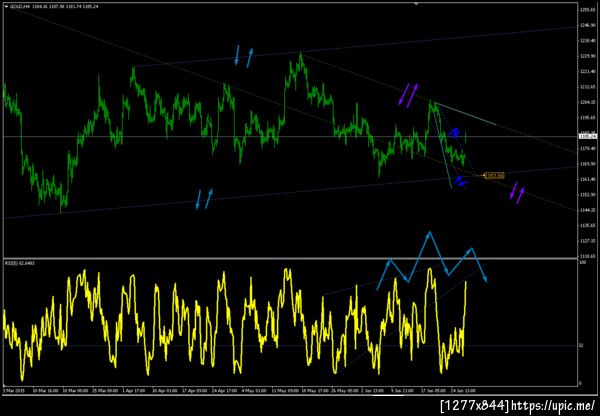Click the 1246.90 price scale value

[x=588, y=25]
